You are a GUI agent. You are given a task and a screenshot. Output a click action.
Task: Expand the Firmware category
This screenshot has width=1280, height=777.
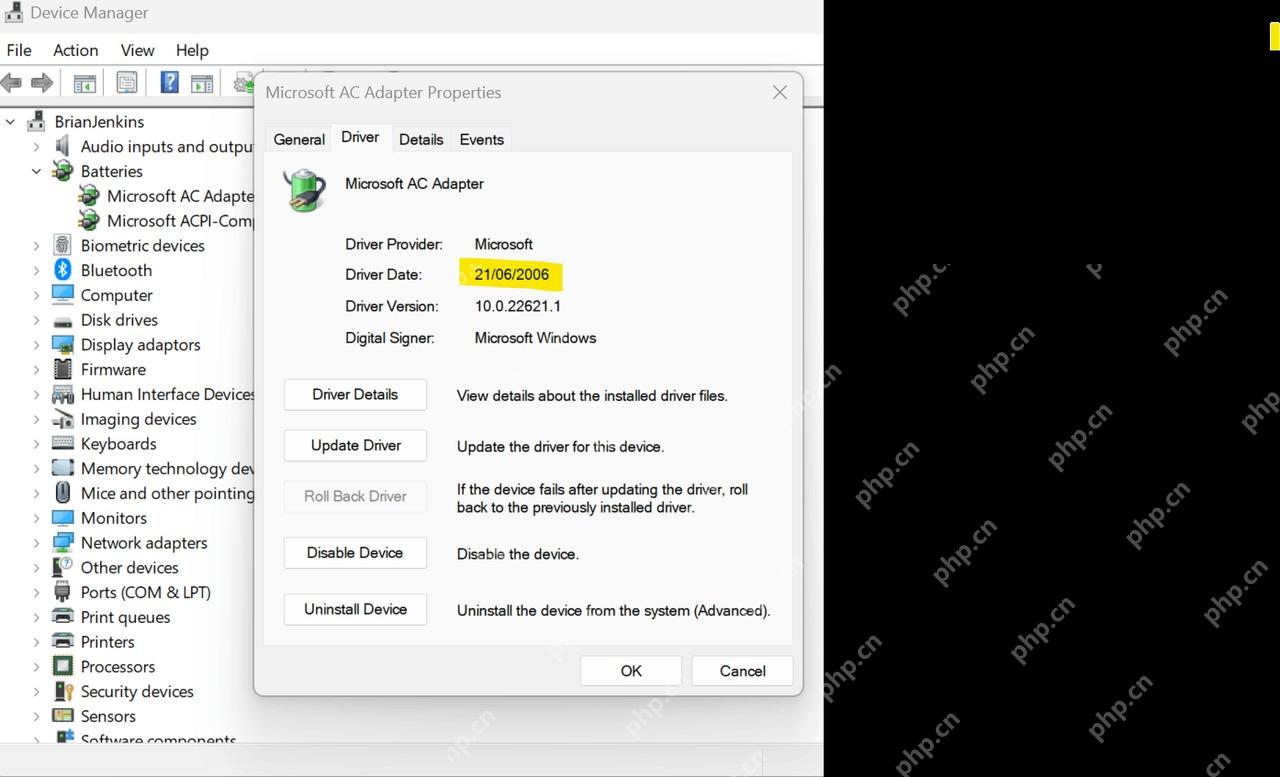(x=37, y=369)
